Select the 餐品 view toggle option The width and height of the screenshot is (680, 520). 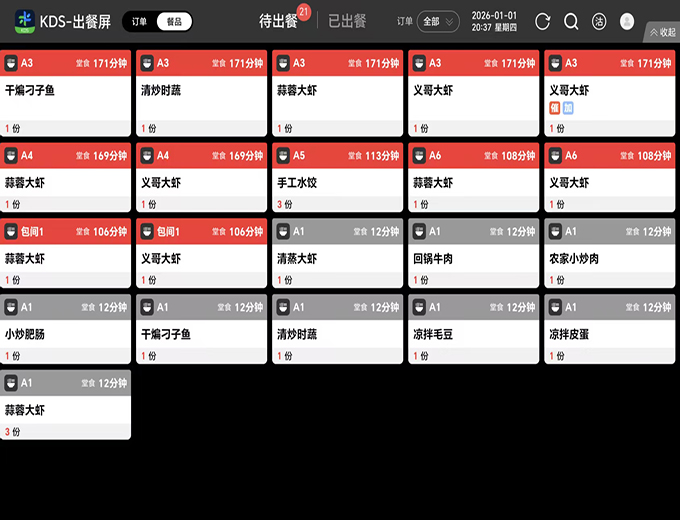[x=174, y=21]
